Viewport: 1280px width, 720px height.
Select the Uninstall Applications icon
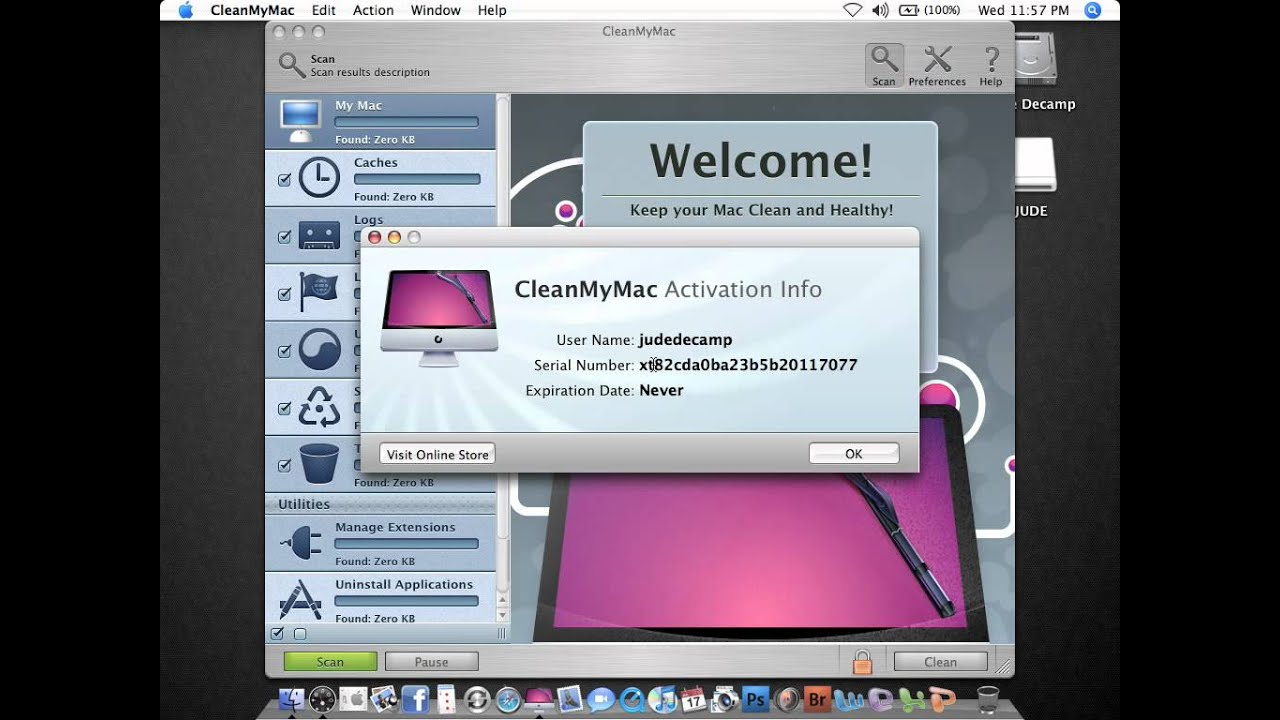point(300,600)
